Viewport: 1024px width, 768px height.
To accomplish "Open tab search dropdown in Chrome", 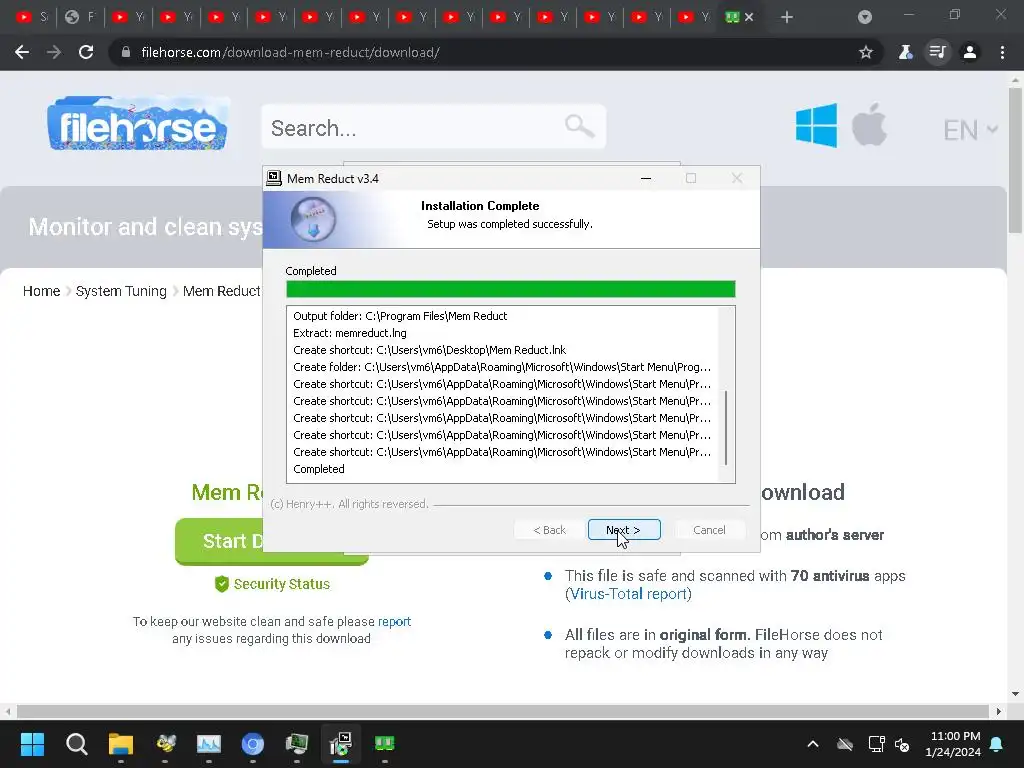I will [x=865, y=17].
